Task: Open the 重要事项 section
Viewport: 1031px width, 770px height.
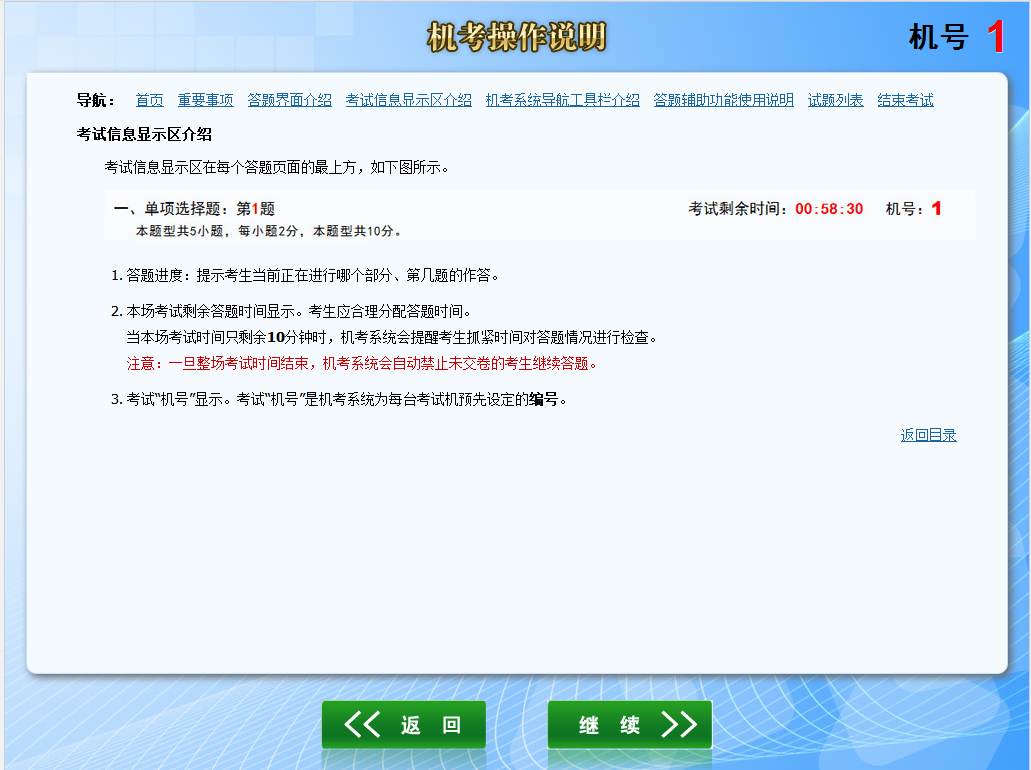Action: click(204, 100)
